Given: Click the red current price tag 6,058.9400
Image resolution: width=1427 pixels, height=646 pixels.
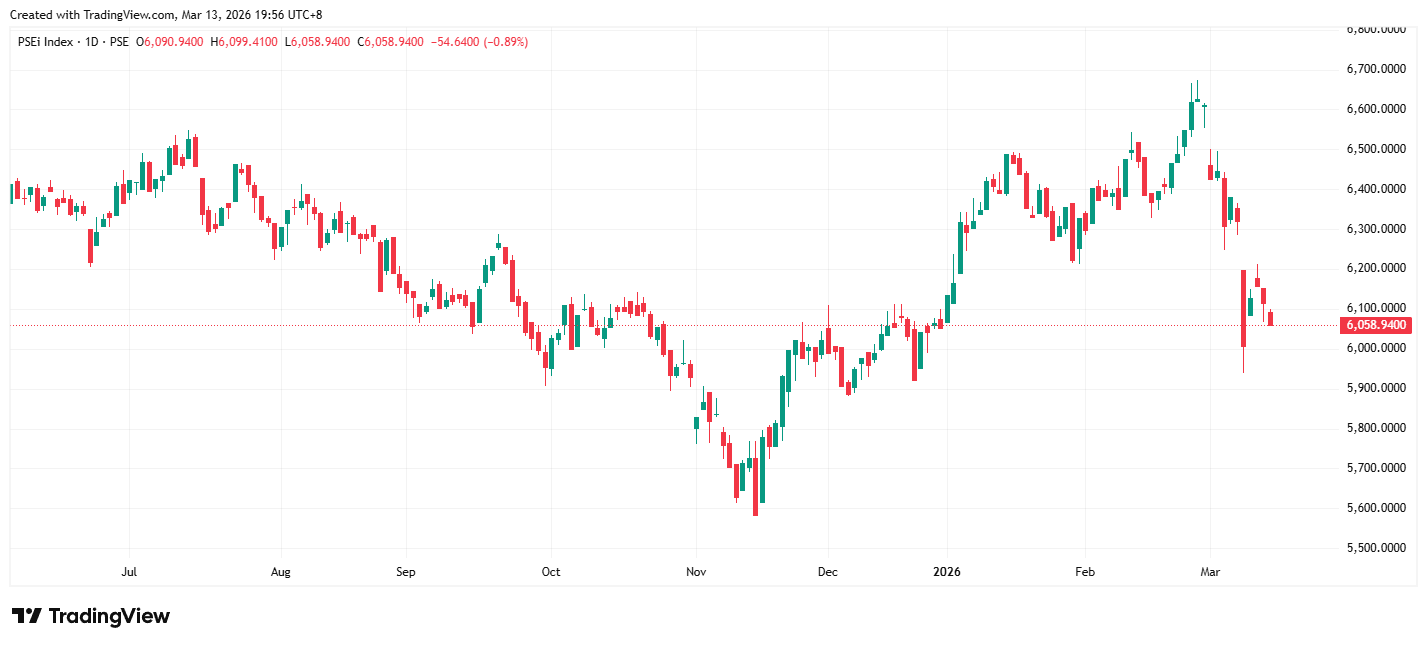Looking at the screenshot, I should click(x=1374, y=325).
